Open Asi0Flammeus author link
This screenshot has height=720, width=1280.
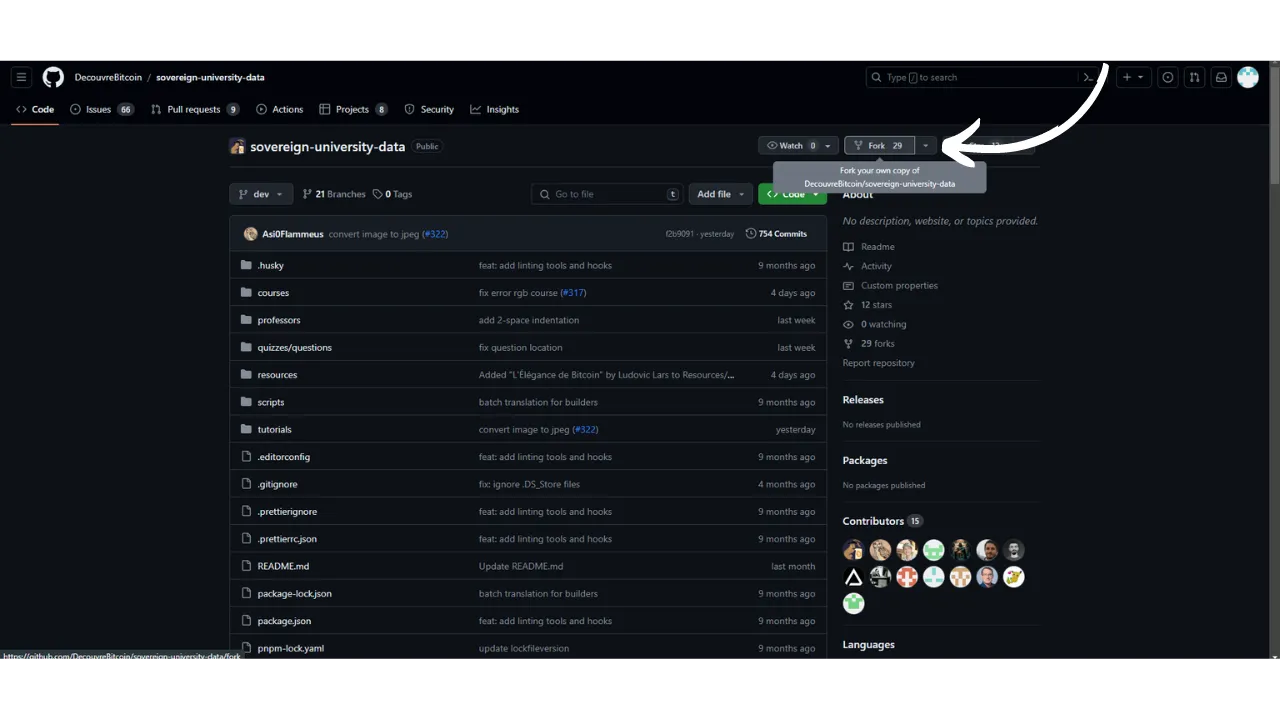293,234
